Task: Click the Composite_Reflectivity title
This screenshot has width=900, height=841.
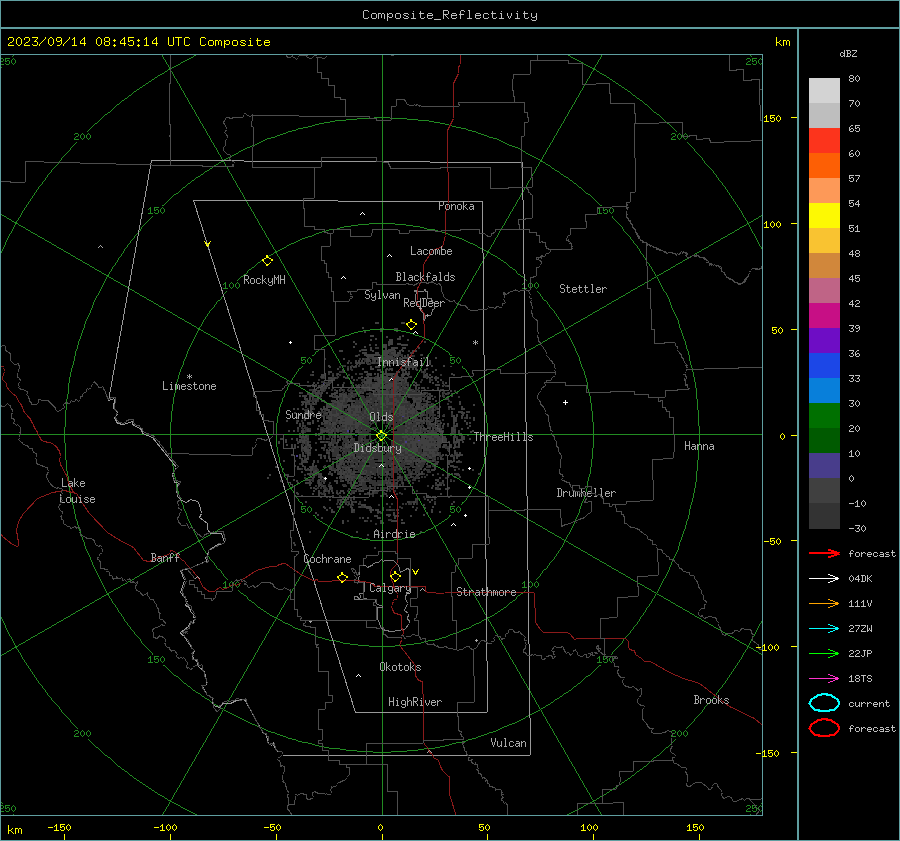Action: pos(450,15)
